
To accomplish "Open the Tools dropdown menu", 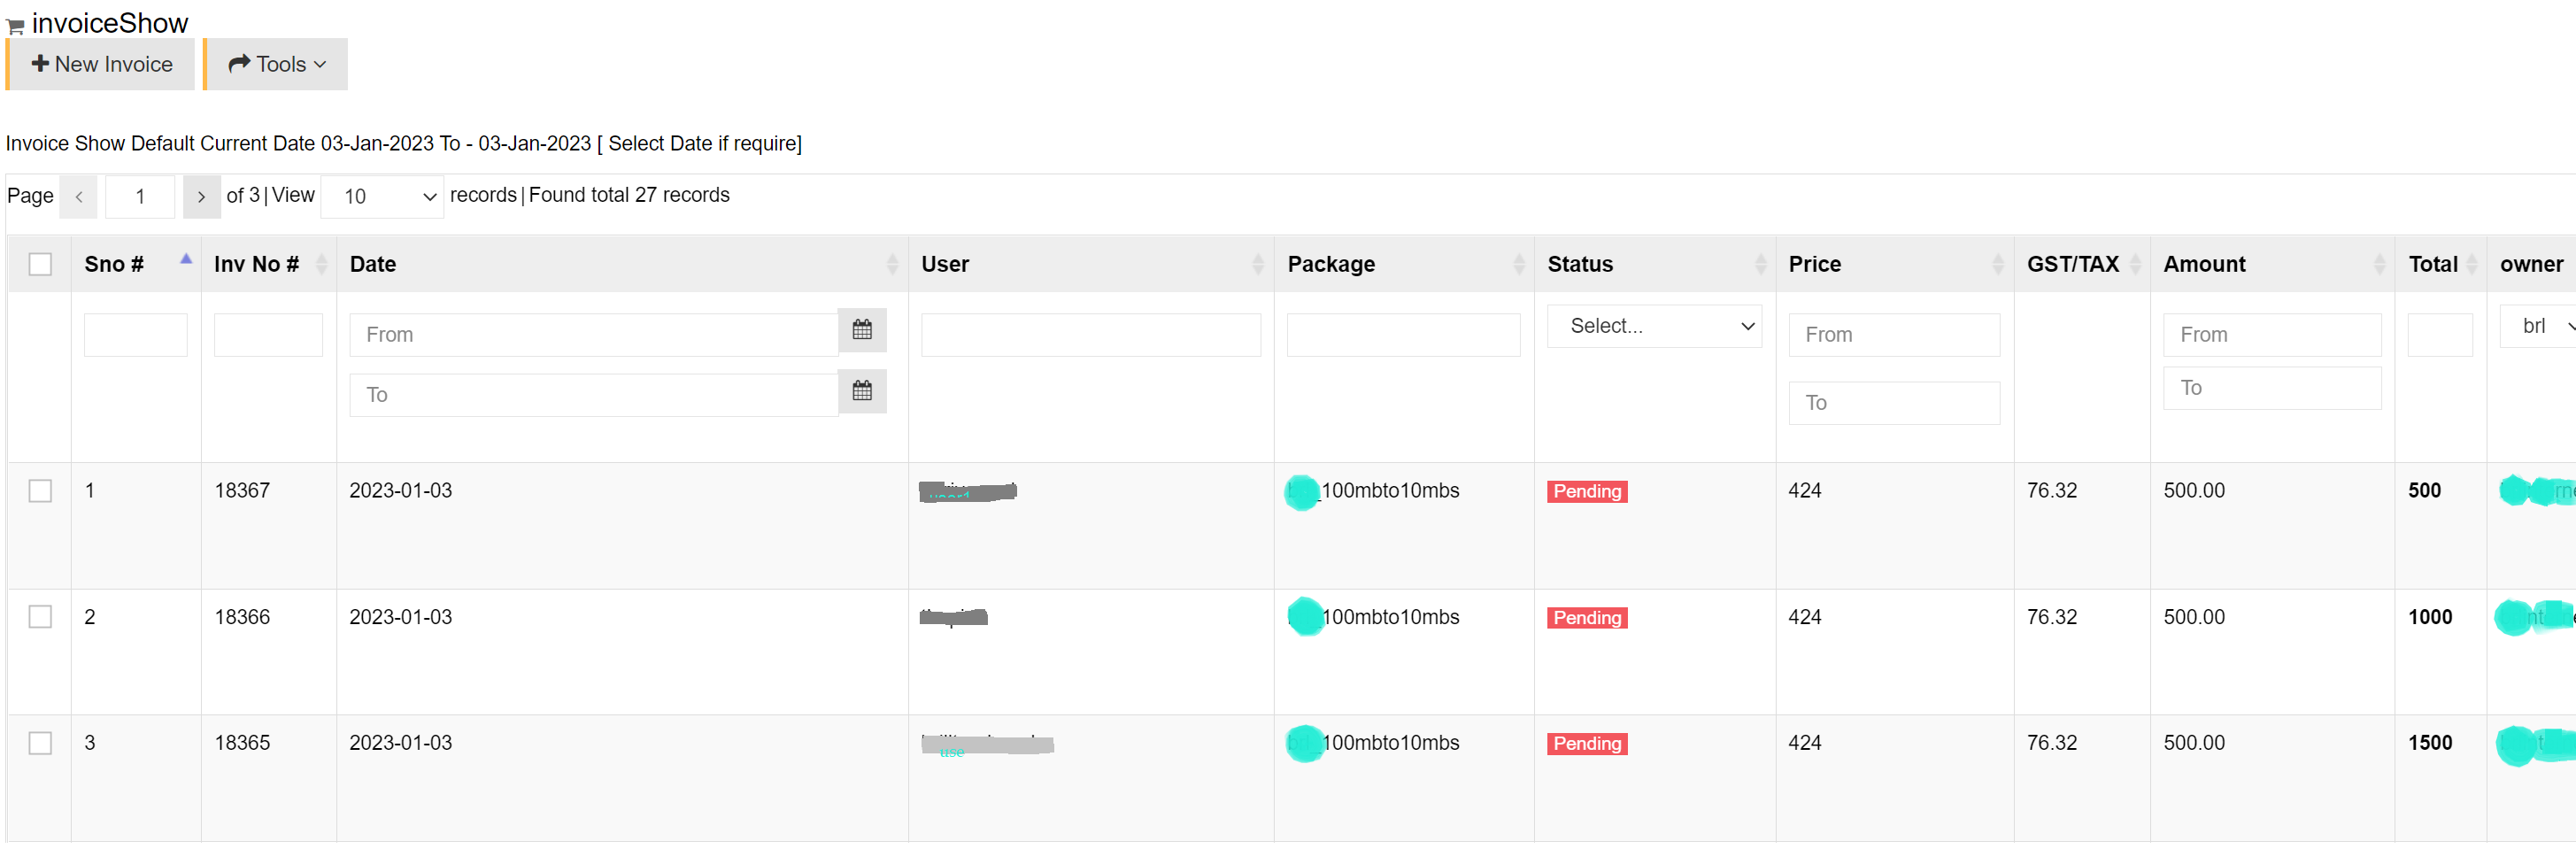I will [277, 64].
